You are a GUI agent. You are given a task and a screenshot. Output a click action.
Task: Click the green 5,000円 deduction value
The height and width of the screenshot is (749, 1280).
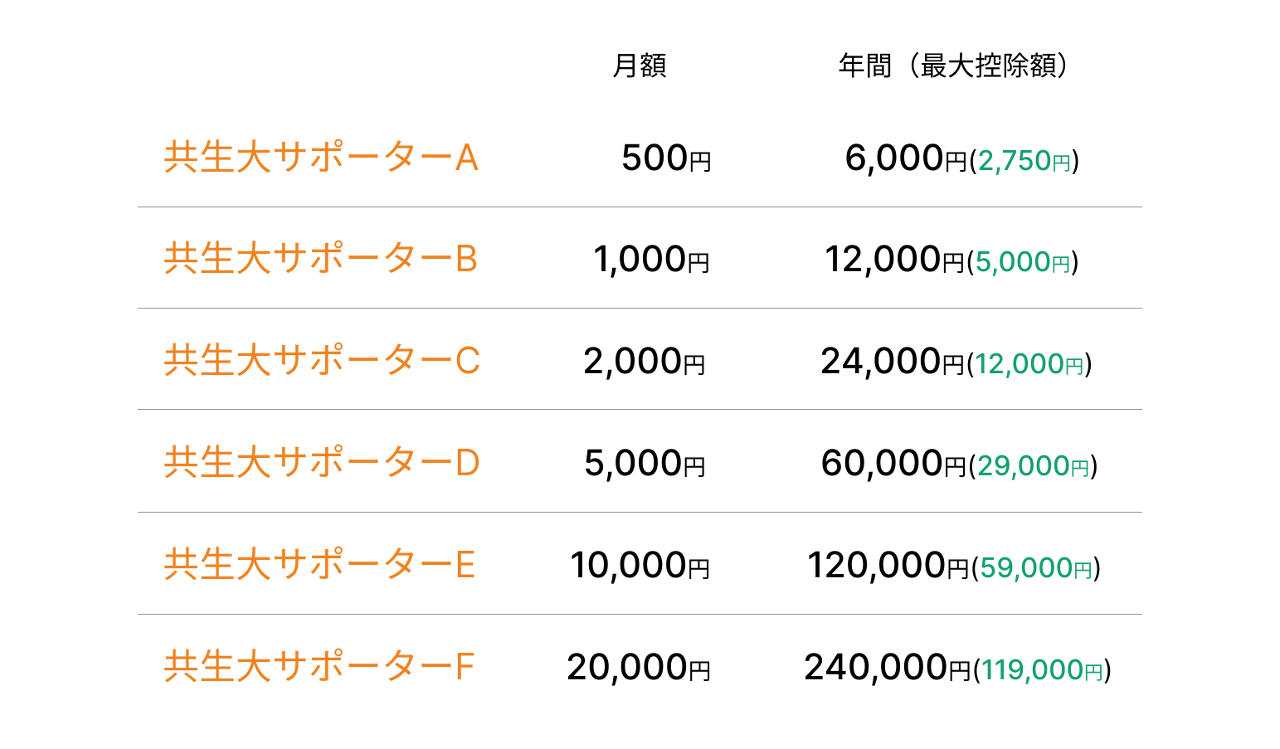click(x=1023, y=262)
